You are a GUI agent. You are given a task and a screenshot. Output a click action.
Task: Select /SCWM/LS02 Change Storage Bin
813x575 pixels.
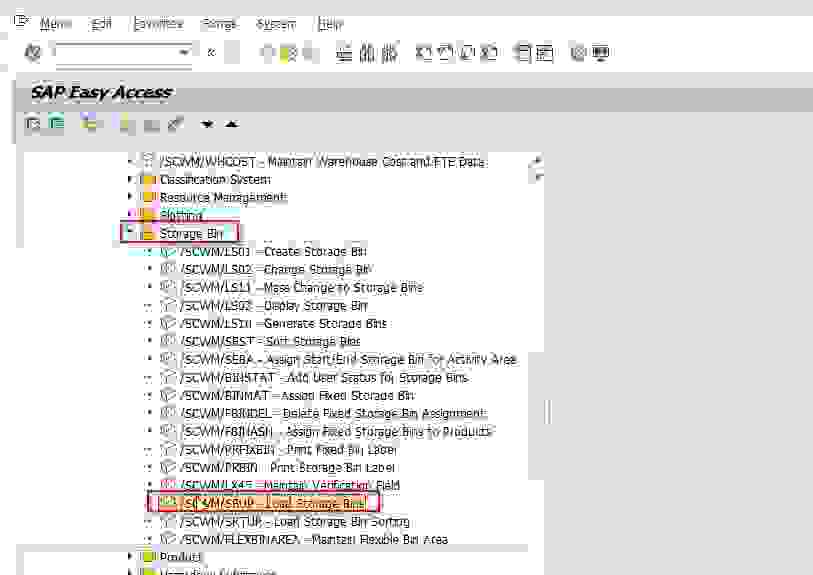(275, 270)
